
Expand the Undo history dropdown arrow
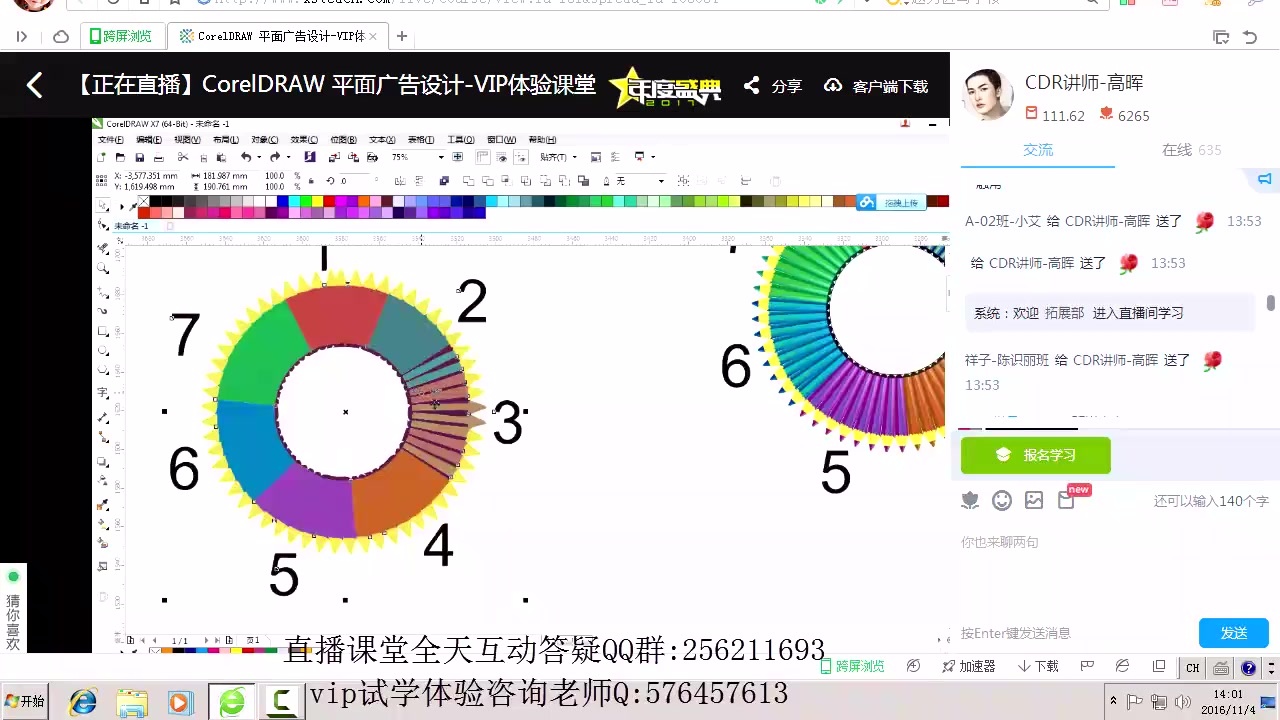click(x=259, y=157)
